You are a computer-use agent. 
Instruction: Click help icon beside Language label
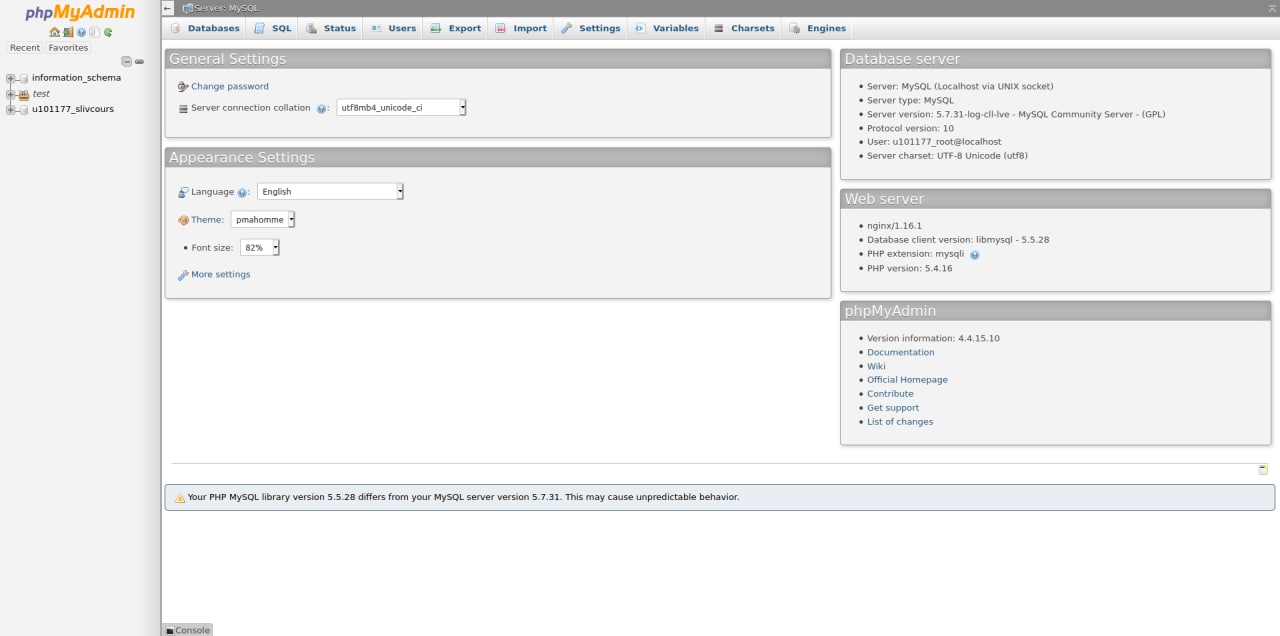pos(243,192)
